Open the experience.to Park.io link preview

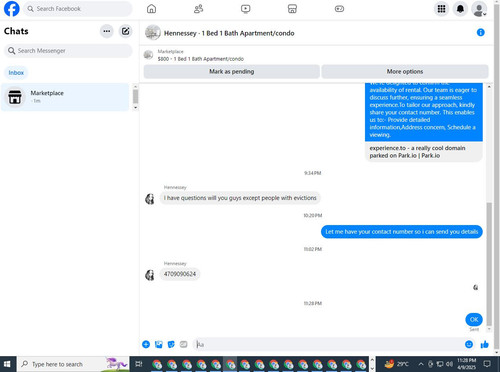424,152
